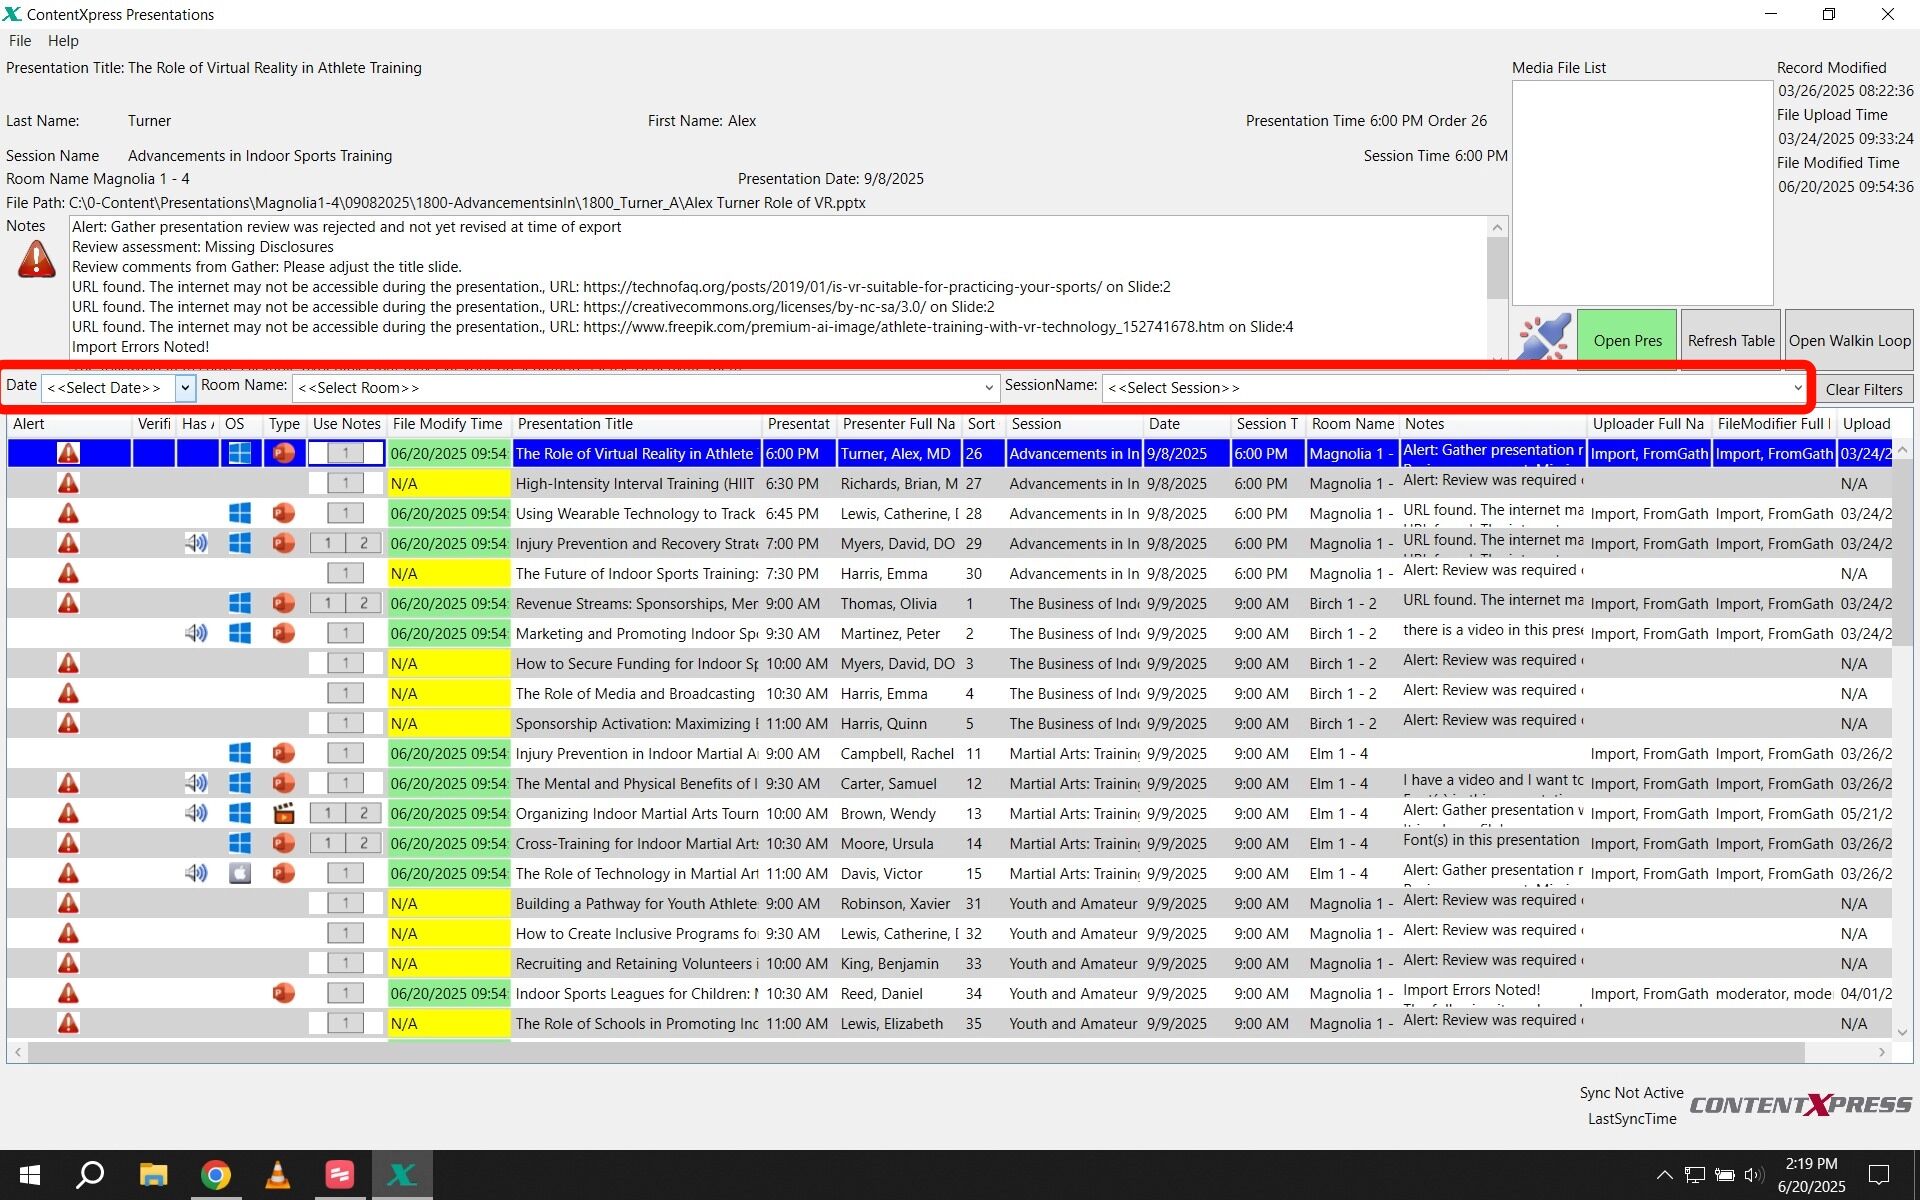This screenshot has height=1200, width=1920.
Task: Click the Apple OS icon in Davis, Victor row
Action: [x=239, y=873]
